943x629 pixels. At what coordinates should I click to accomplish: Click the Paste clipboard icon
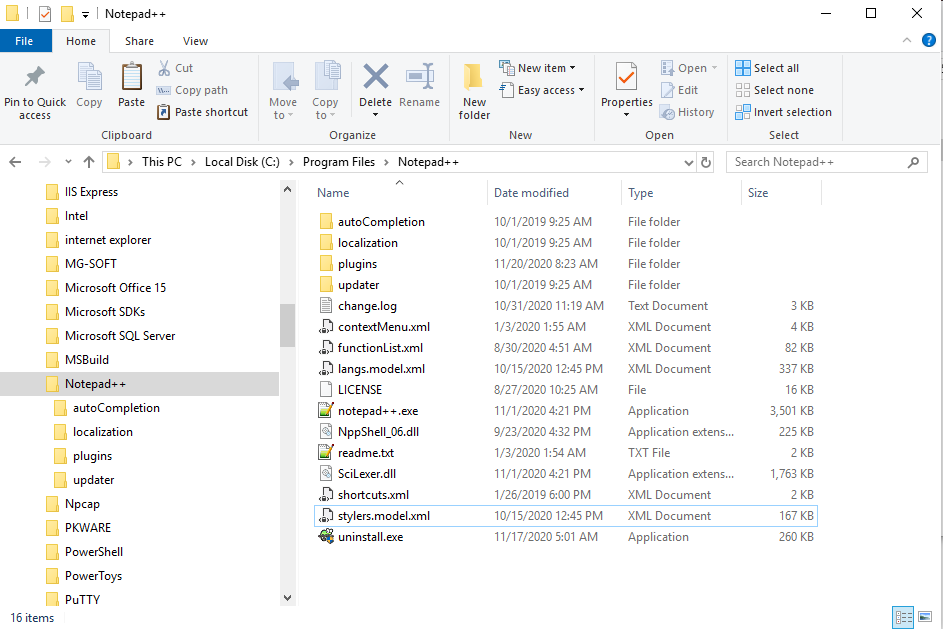coord(131,77)
